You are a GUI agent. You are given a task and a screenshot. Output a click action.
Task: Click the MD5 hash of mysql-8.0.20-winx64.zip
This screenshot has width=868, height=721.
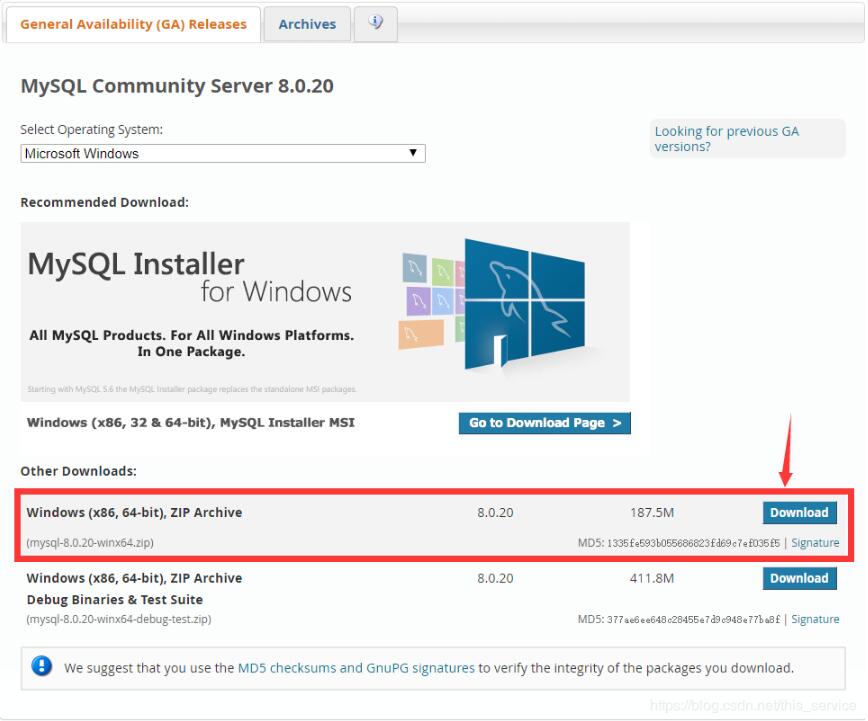click(x=717, y=542)
